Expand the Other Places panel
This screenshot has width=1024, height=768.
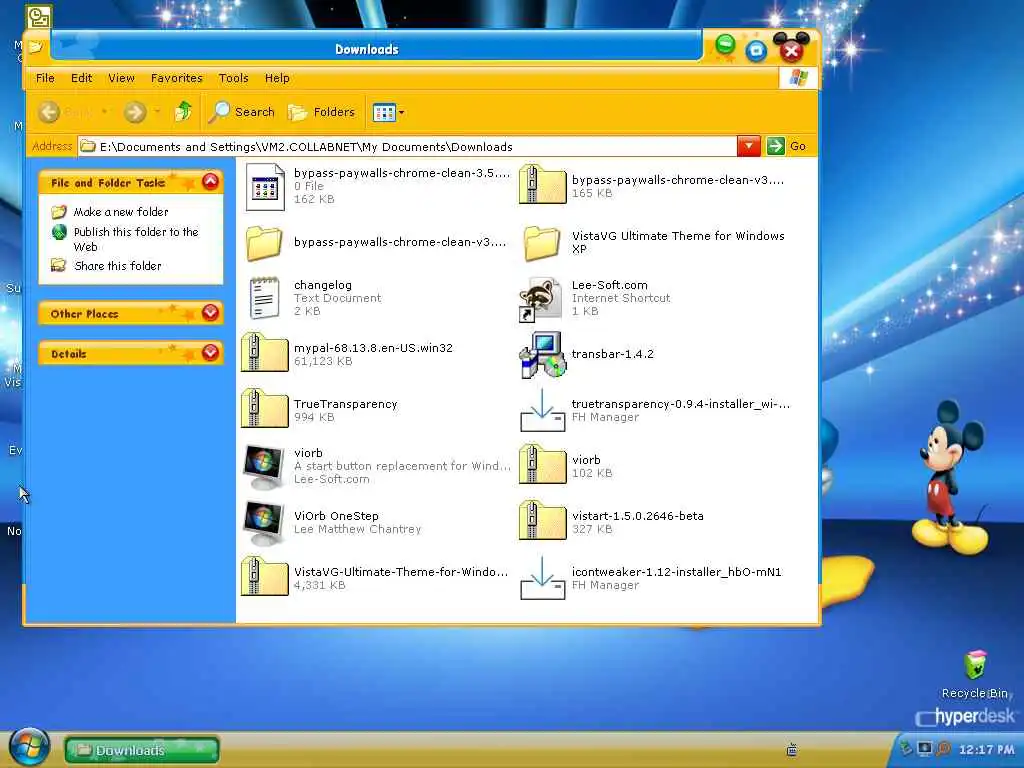[x=210, y=313]
